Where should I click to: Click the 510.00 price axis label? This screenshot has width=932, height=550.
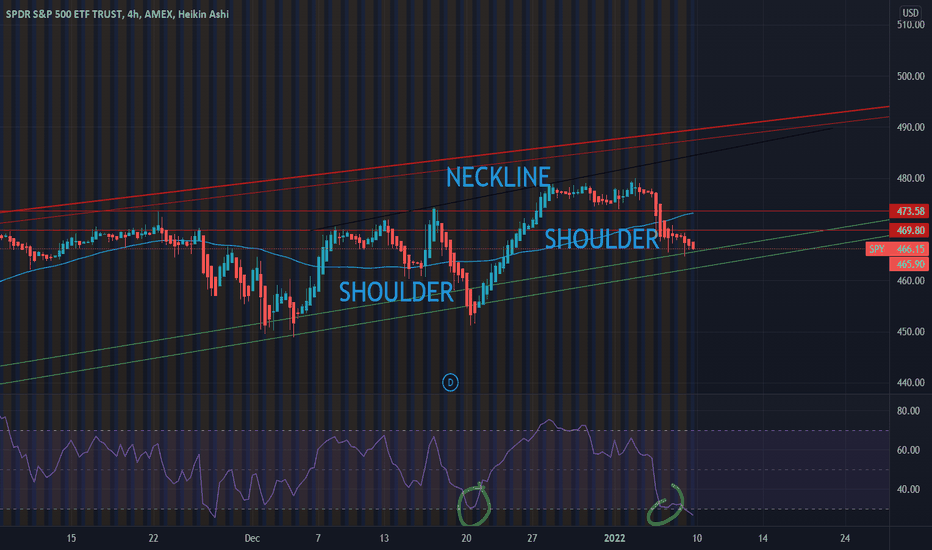tap(910, 25)
